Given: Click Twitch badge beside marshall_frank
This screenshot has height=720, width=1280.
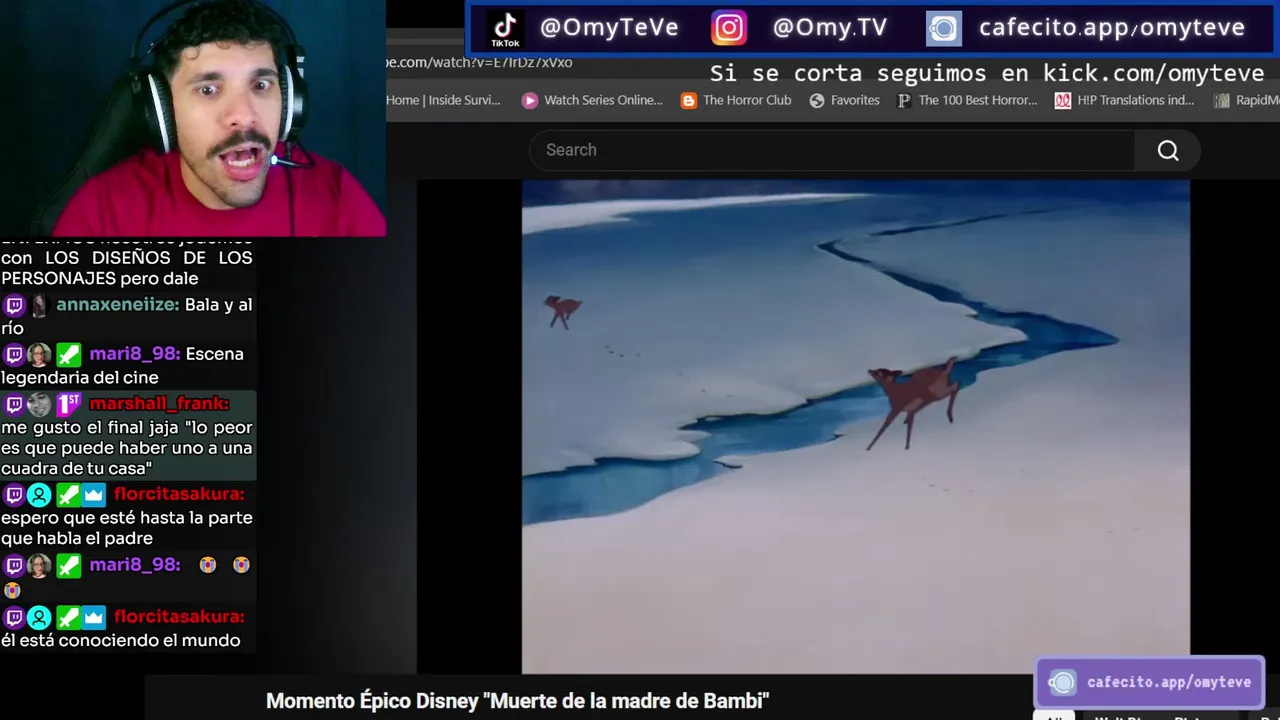Looking at the screenshot, I should tap(14, 404).
